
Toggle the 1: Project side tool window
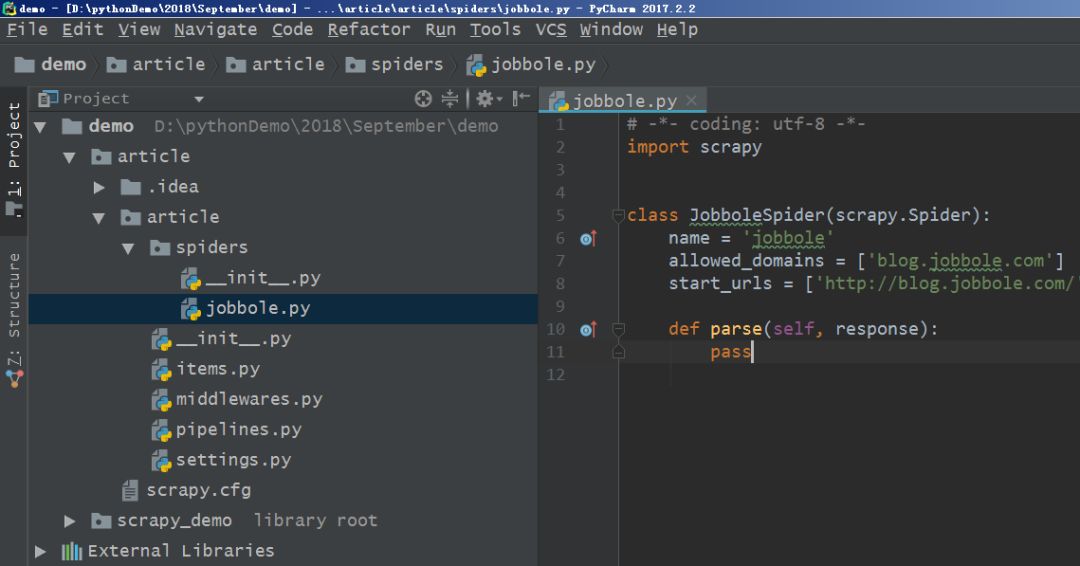pyautogui.click(x=14, y=158)
